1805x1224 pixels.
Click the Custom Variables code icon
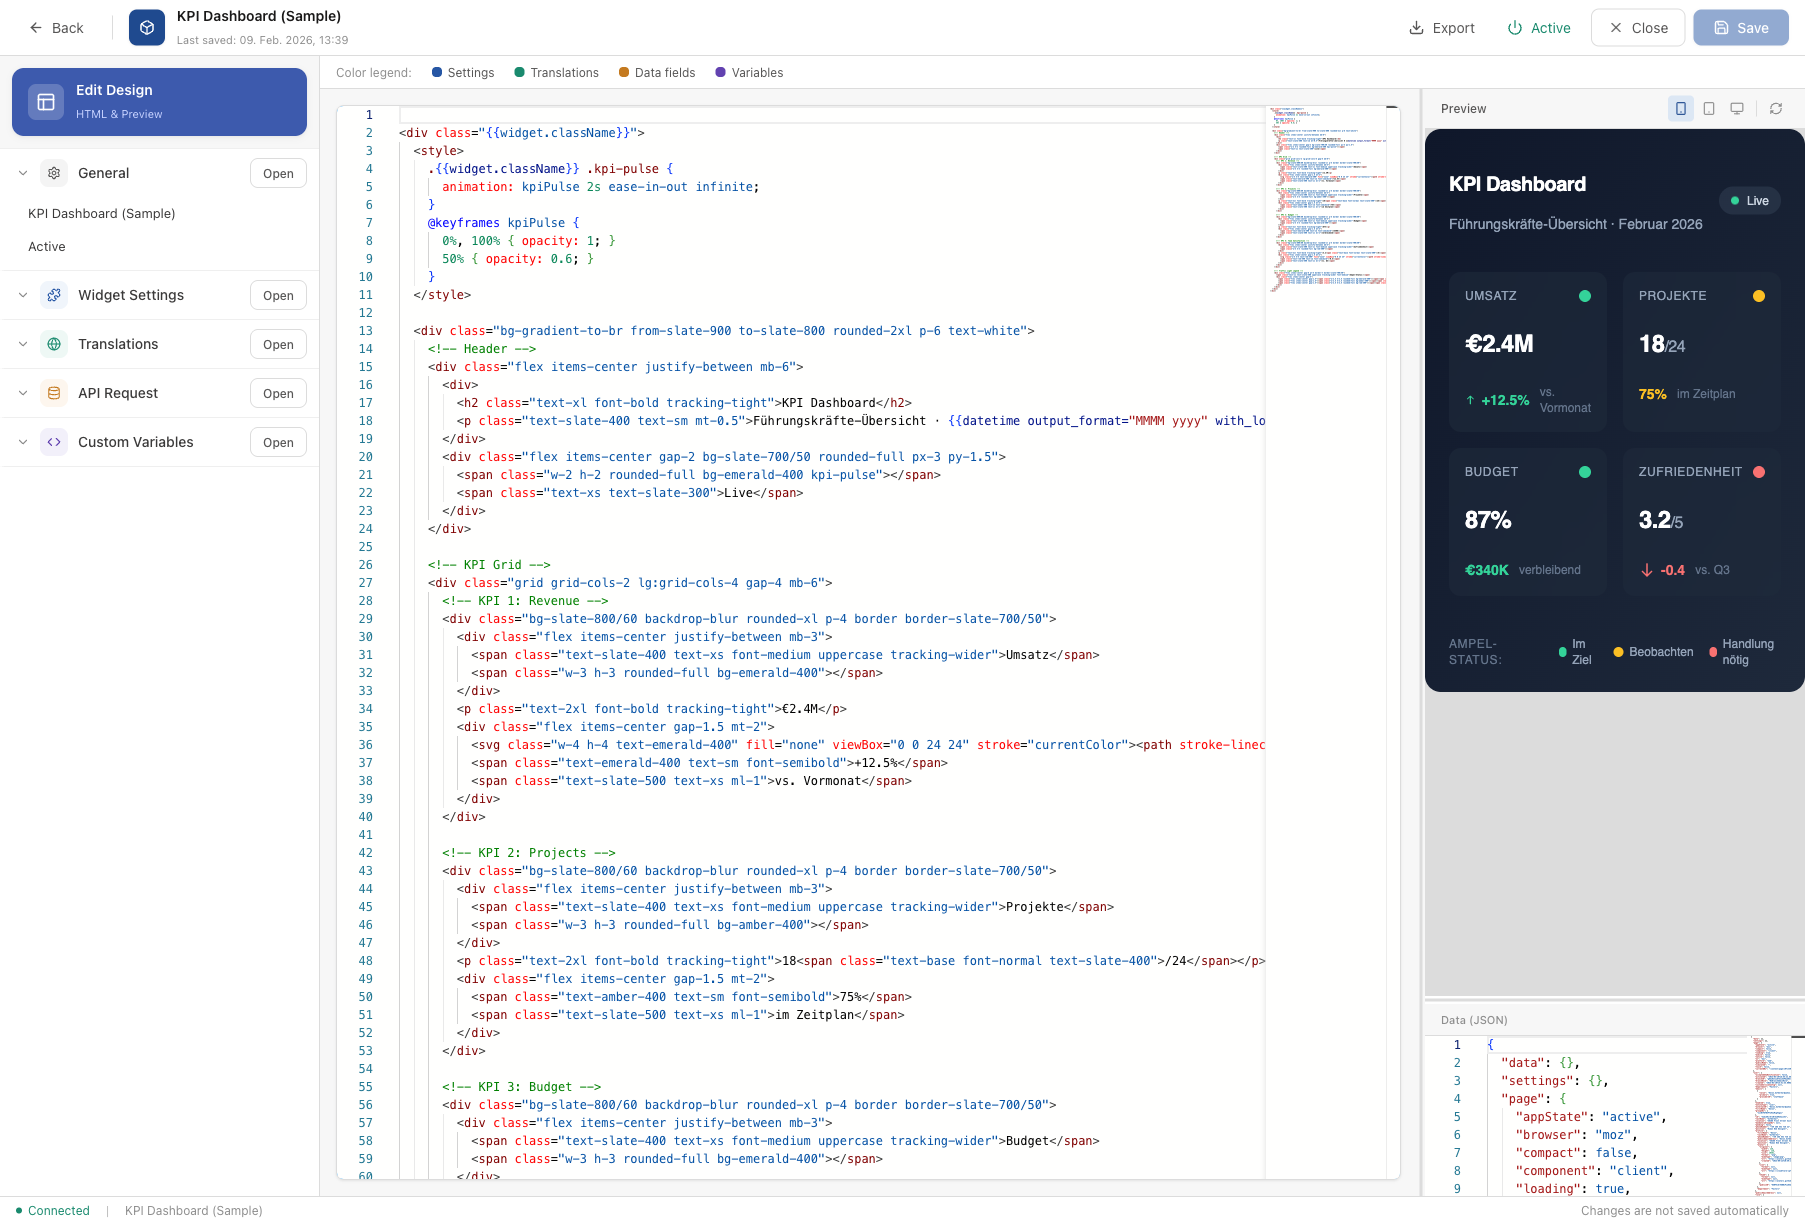point(53,442)
